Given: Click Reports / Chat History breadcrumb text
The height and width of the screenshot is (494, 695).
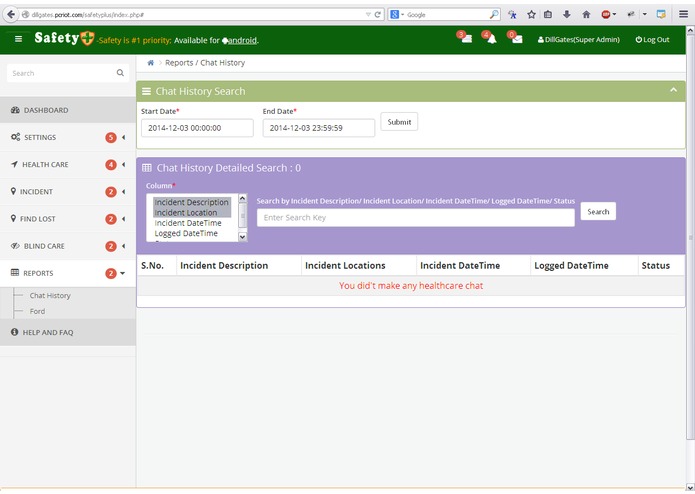Looking at the screenshot, I should tap(205, 63).
